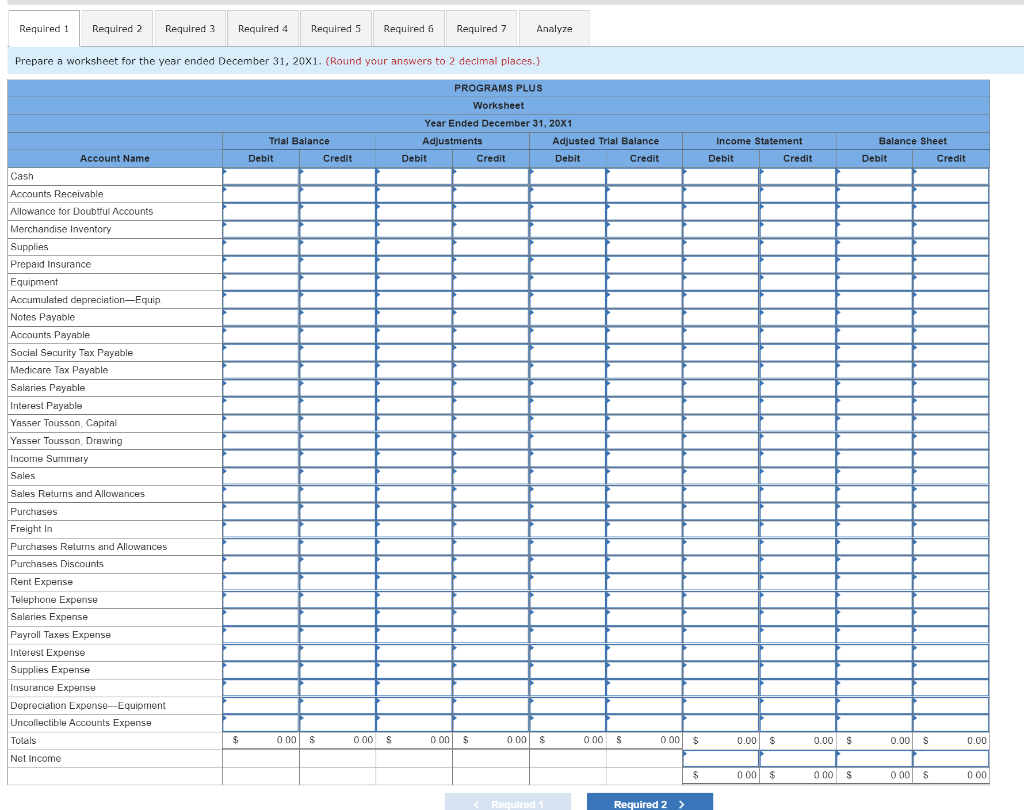Click the disabled Required 1 back button
The height and width of the screenshot is (810, 1024).
tap(508, 803)
